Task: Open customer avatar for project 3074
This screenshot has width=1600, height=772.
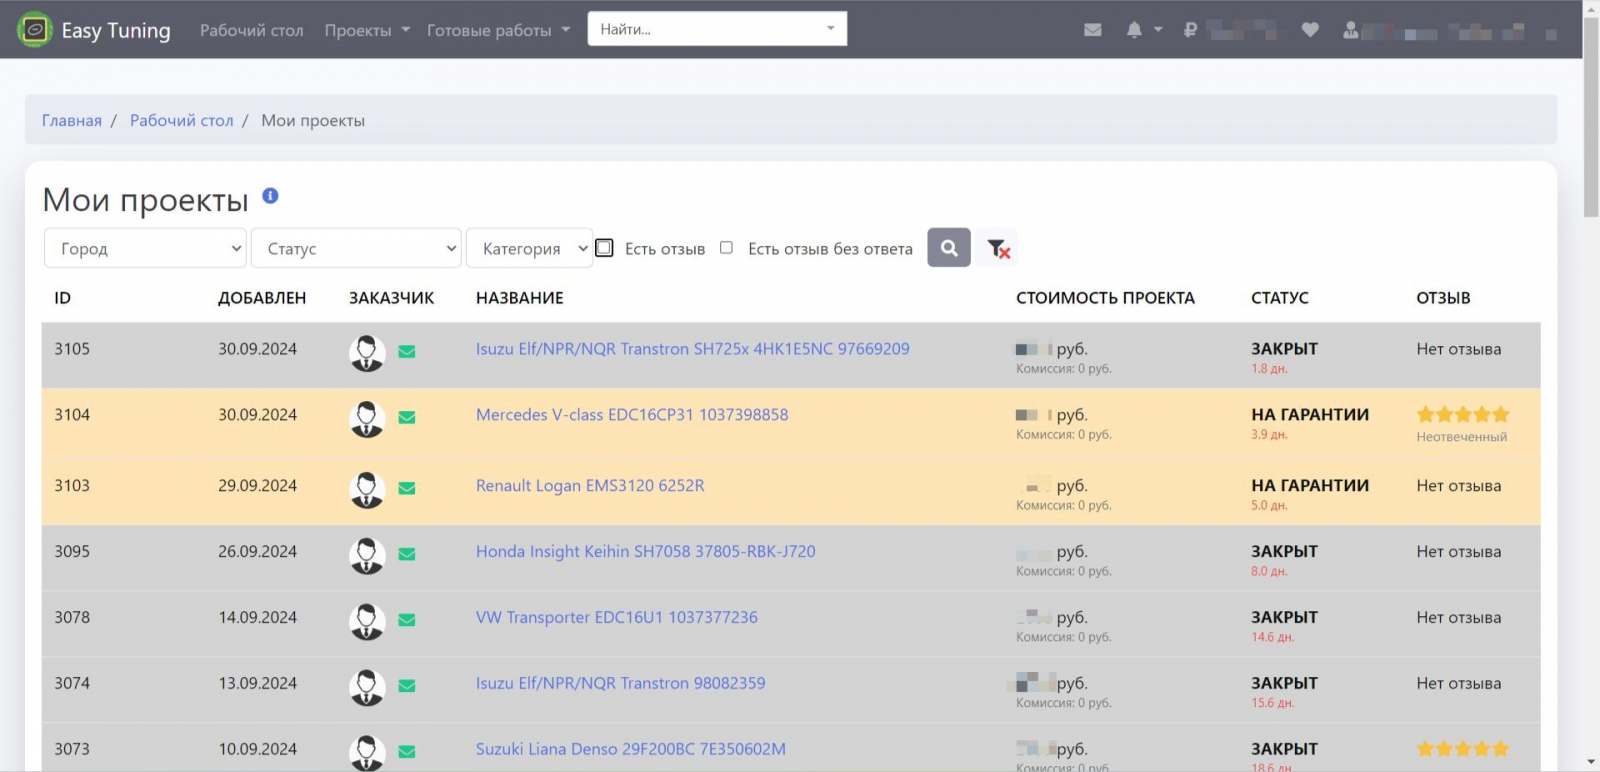Action: click(367, 688)
